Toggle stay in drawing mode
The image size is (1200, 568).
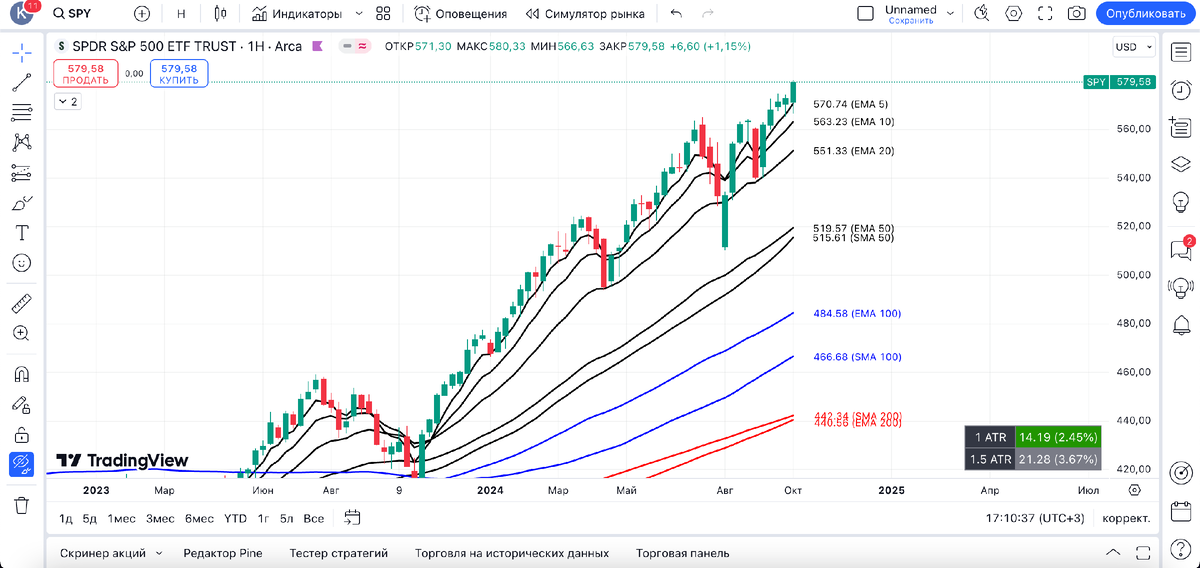tap(21, 404)
